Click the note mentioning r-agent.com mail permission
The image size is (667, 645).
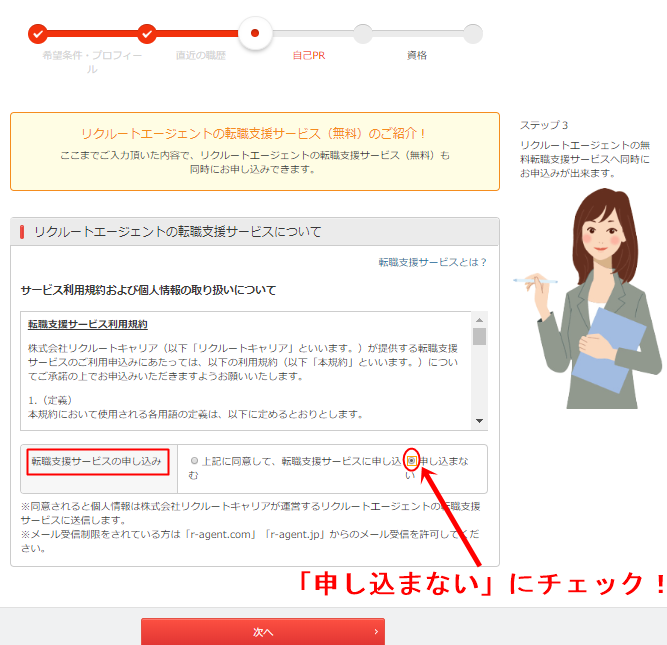[x=250, y=541]
